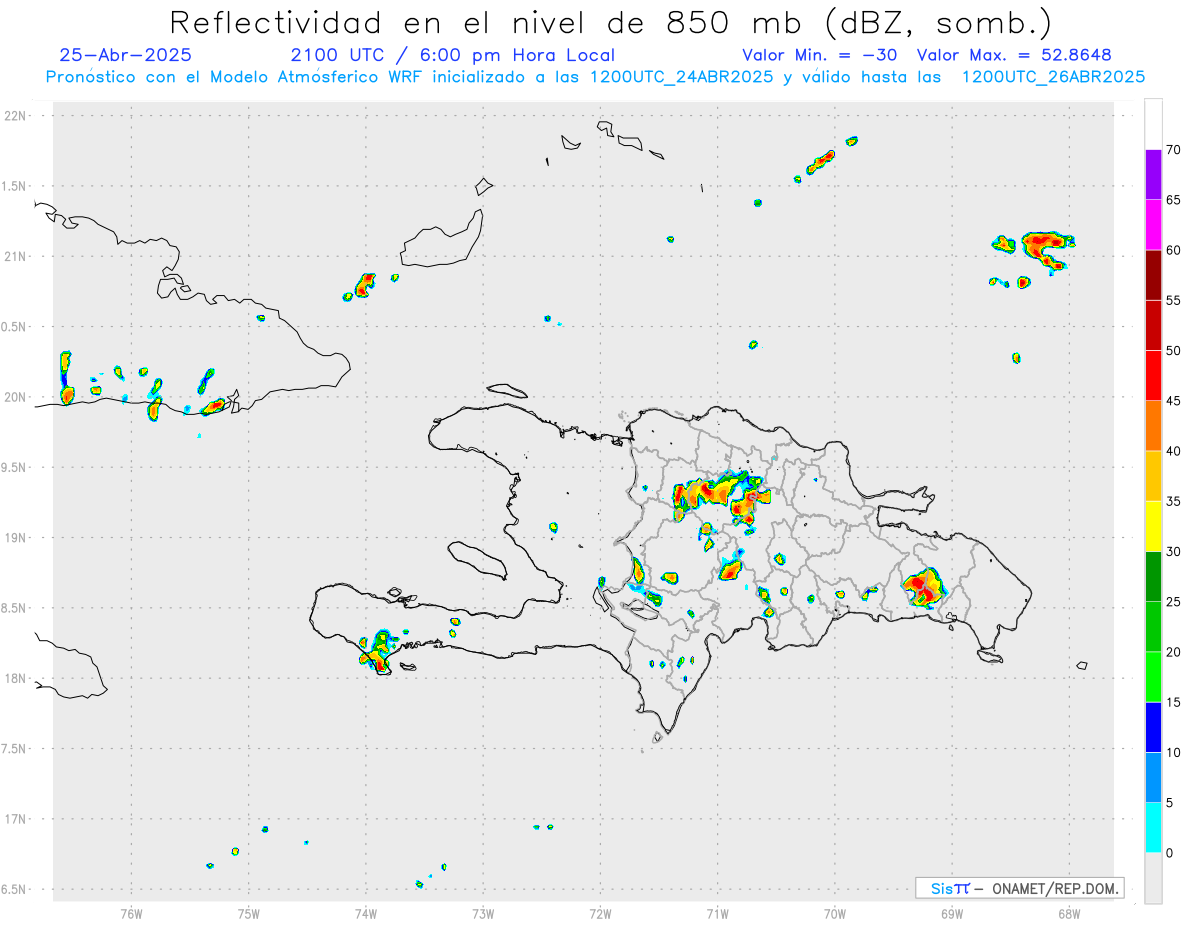
Task: Click the WRF forecast description line
Action: point(595,77)
